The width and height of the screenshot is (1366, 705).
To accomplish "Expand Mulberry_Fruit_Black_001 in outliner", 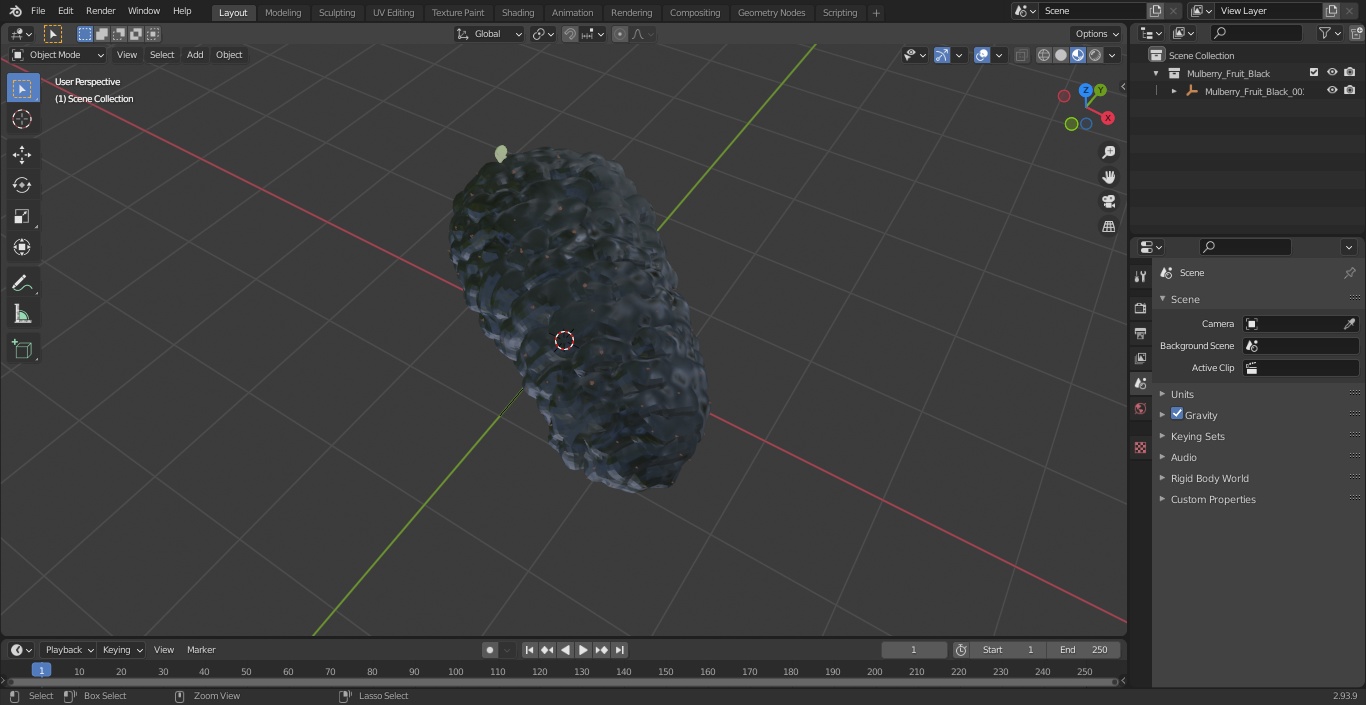I will click(x=1174, y=91).
